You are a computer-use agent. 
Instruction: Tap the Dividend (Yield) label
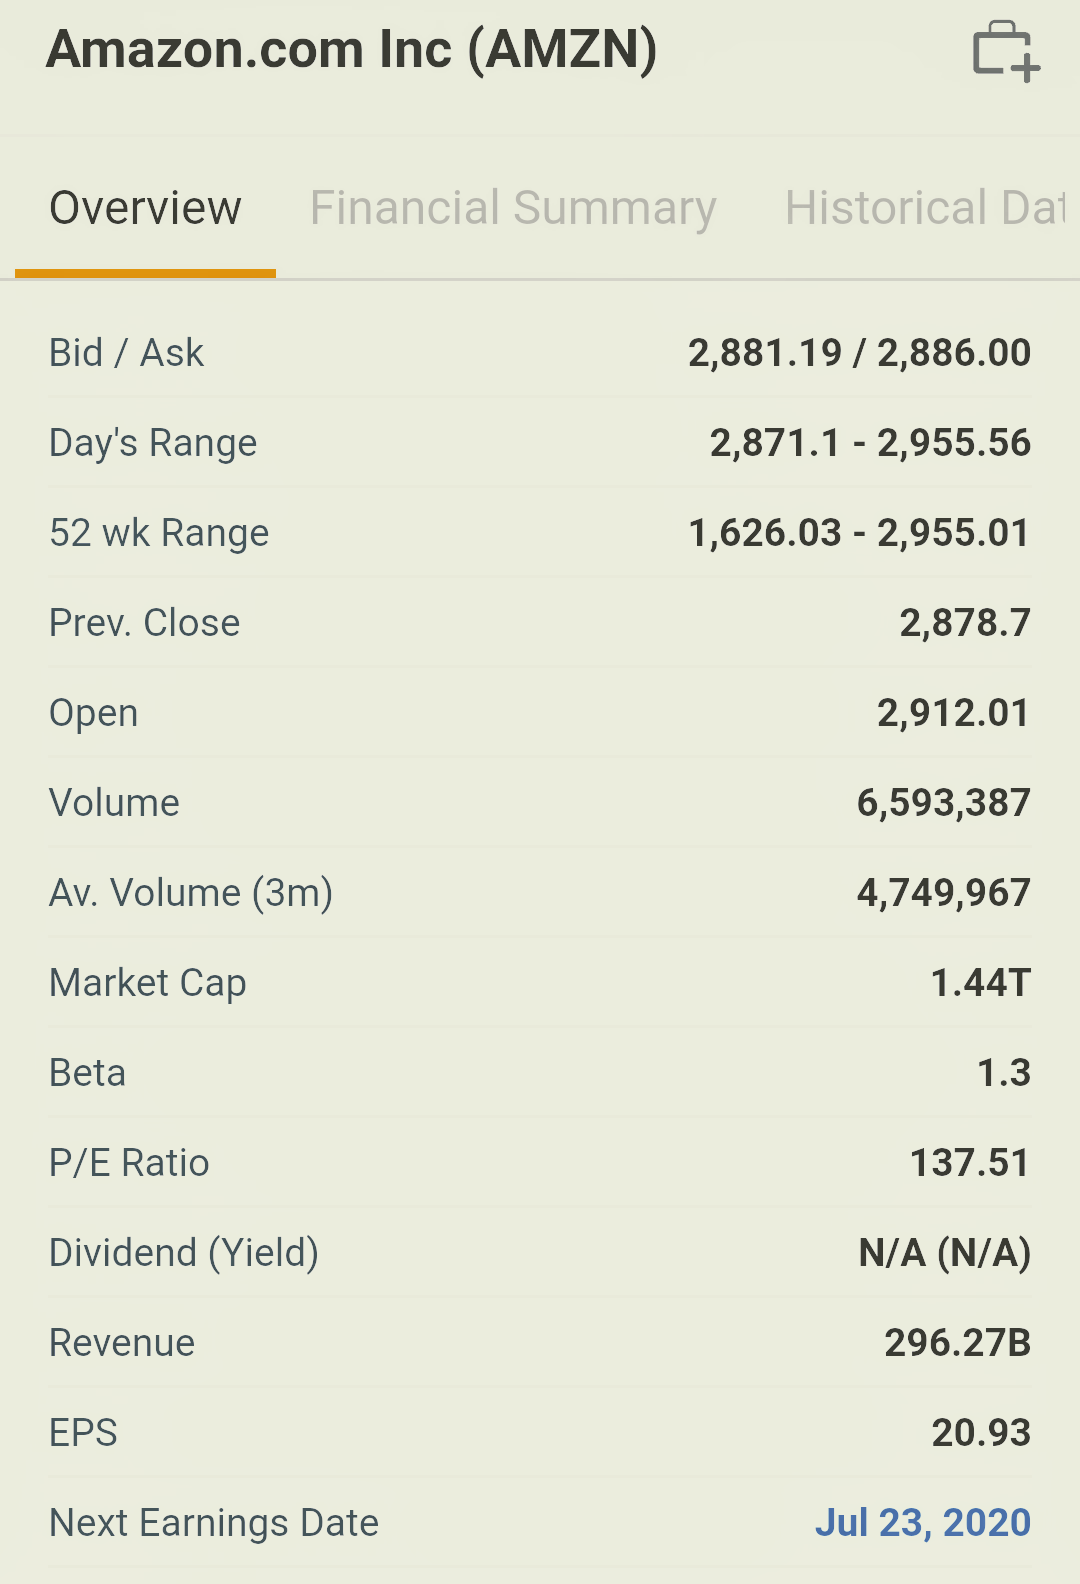184,1253
